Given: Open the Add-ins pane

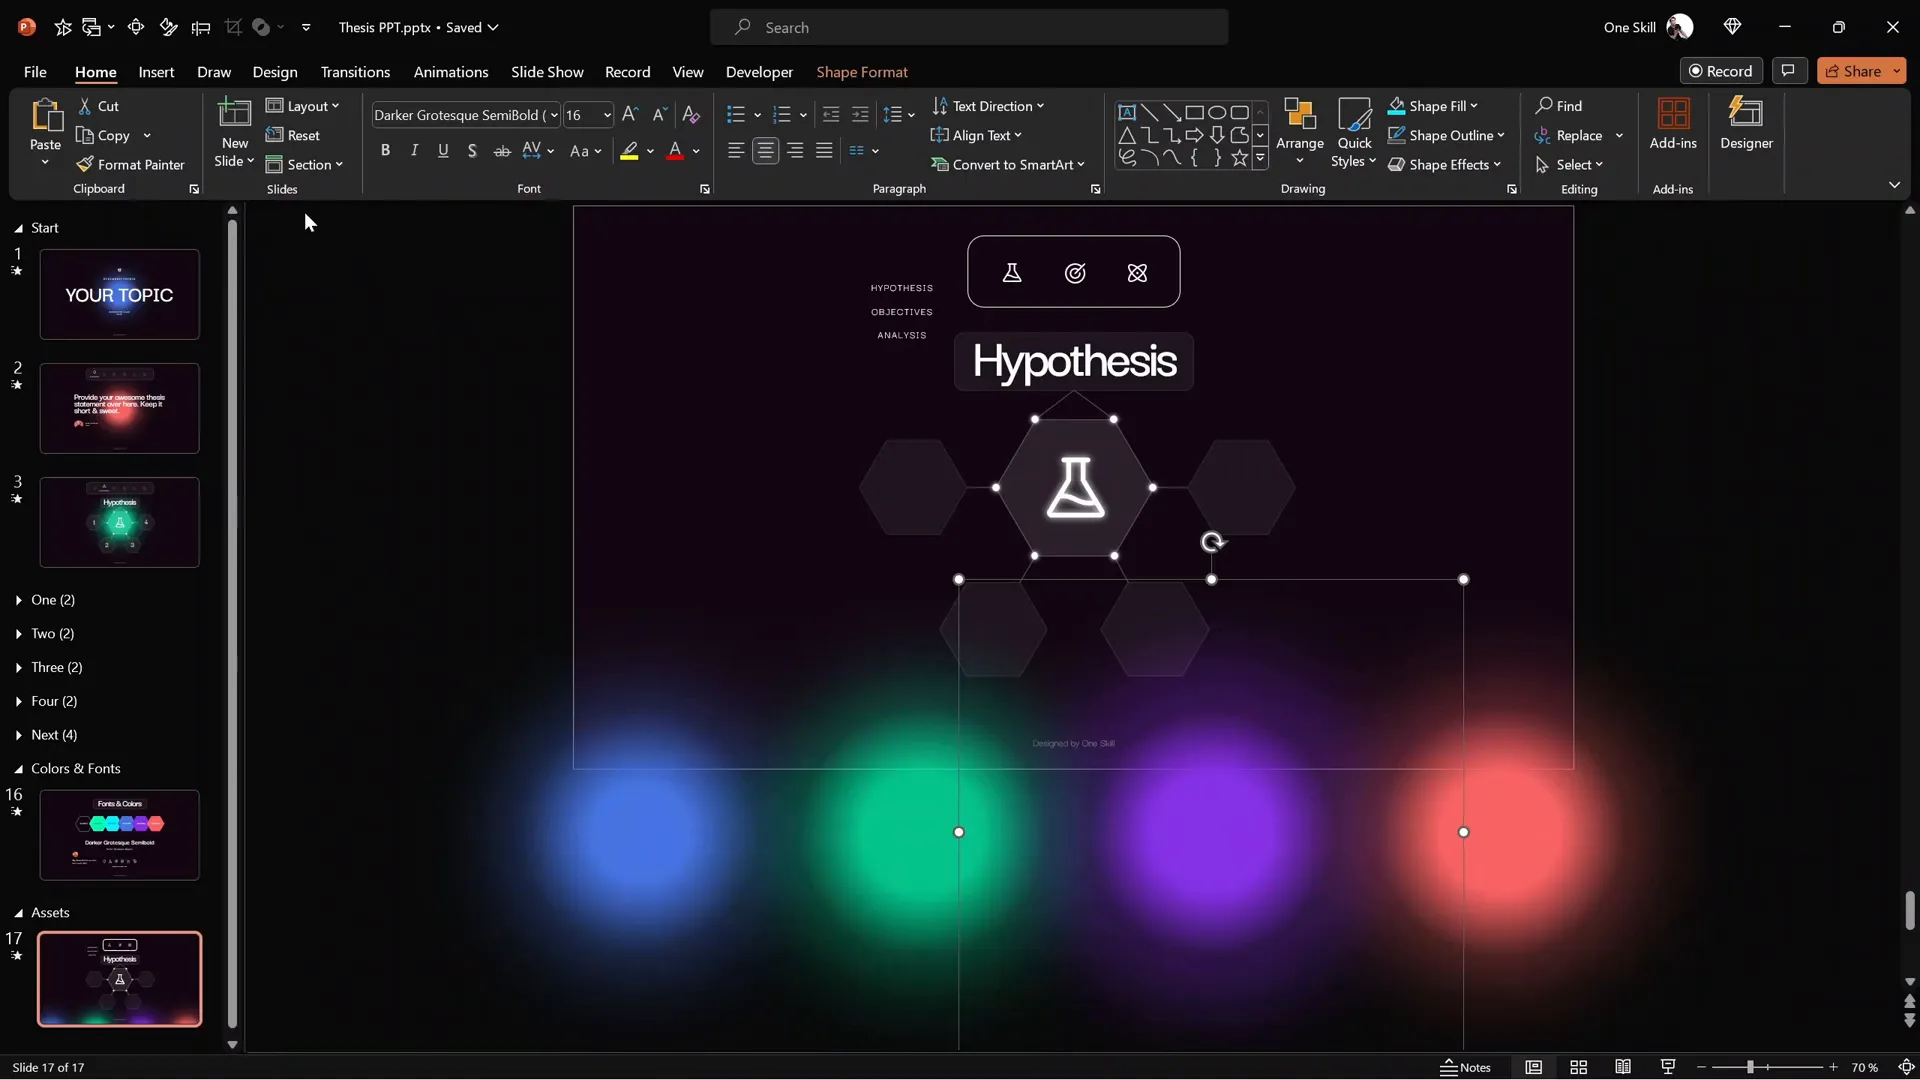Looking at the screenshot, I should pyautogui.click(x=1673, y=124).
